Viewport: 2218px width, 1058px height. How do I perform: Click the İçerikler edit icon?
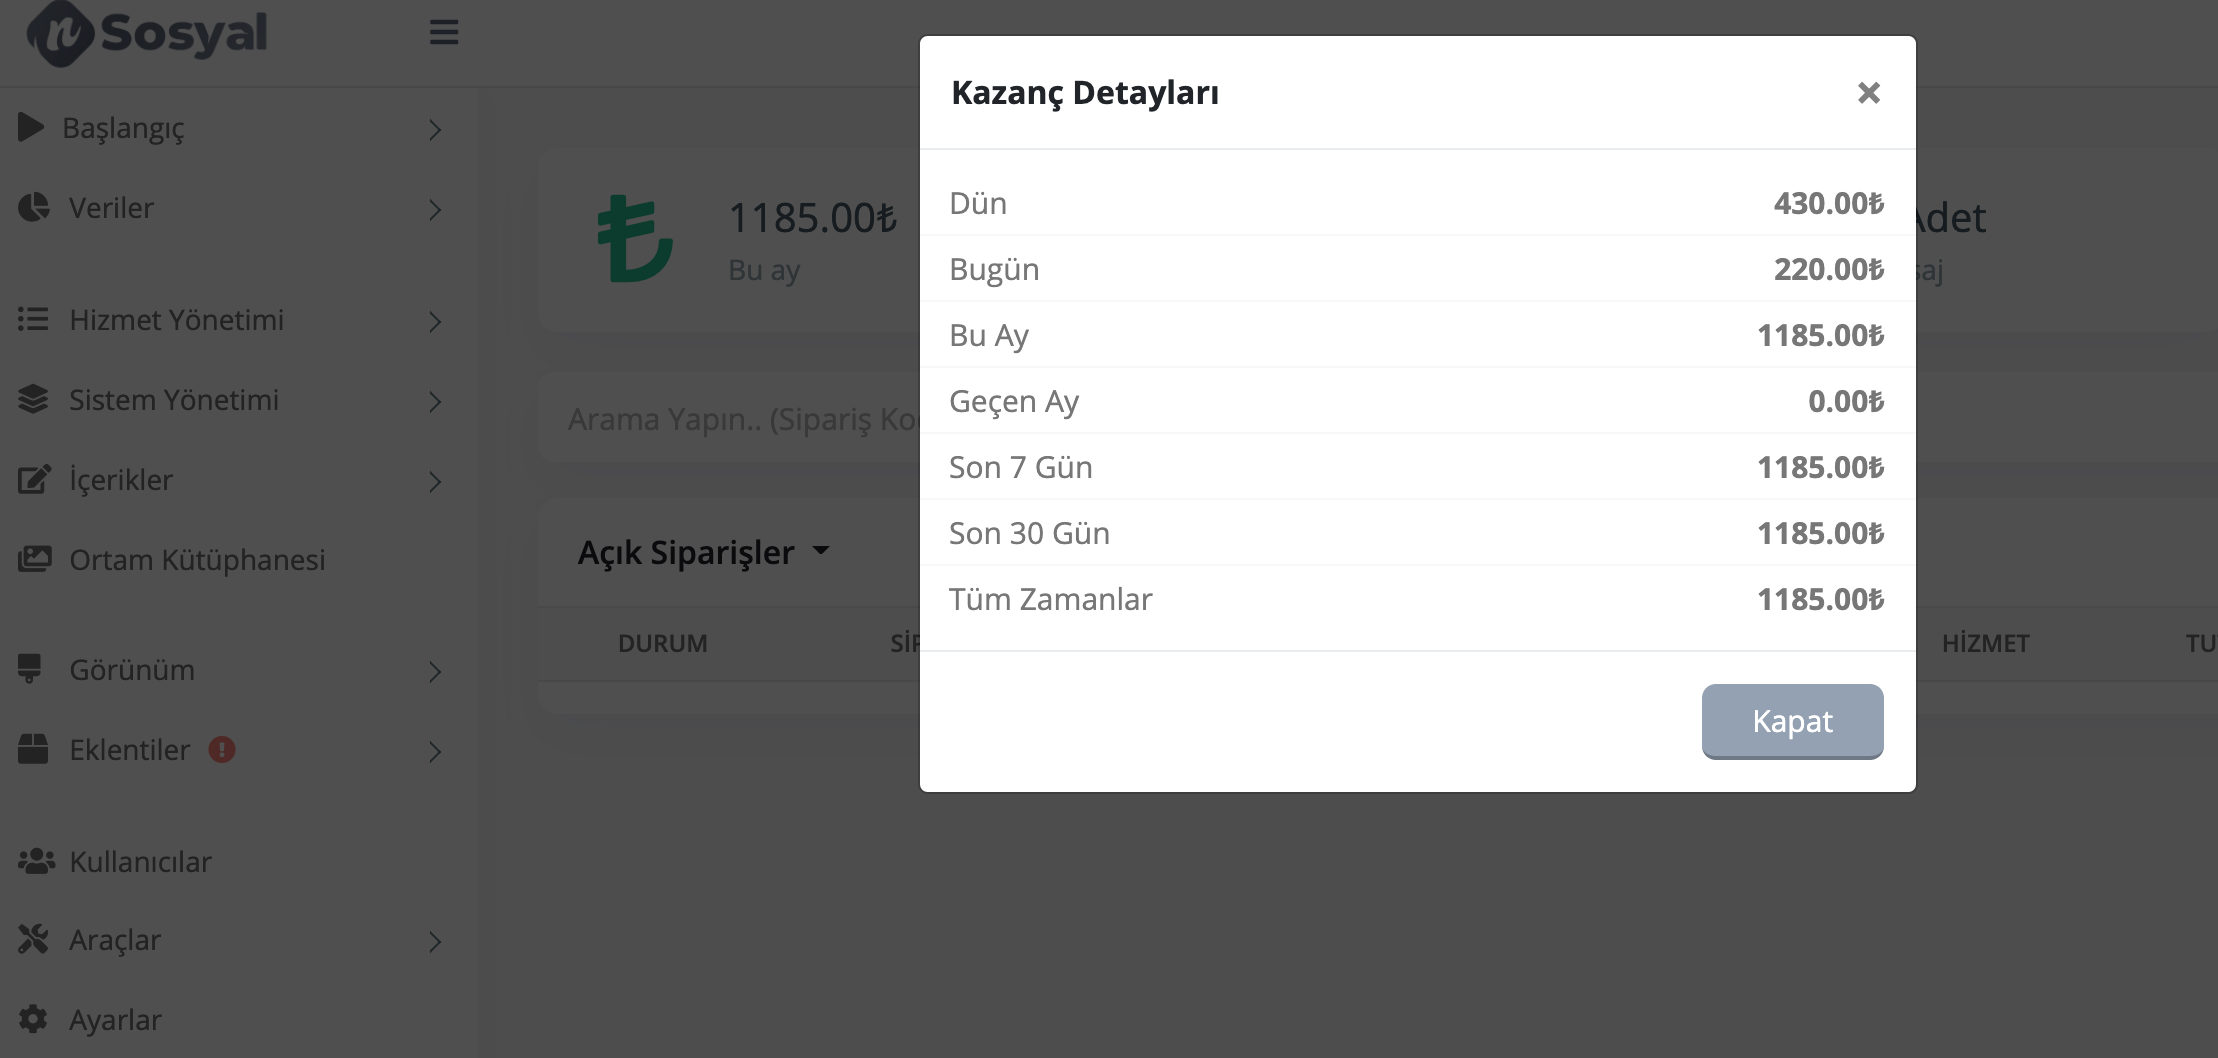33,479
